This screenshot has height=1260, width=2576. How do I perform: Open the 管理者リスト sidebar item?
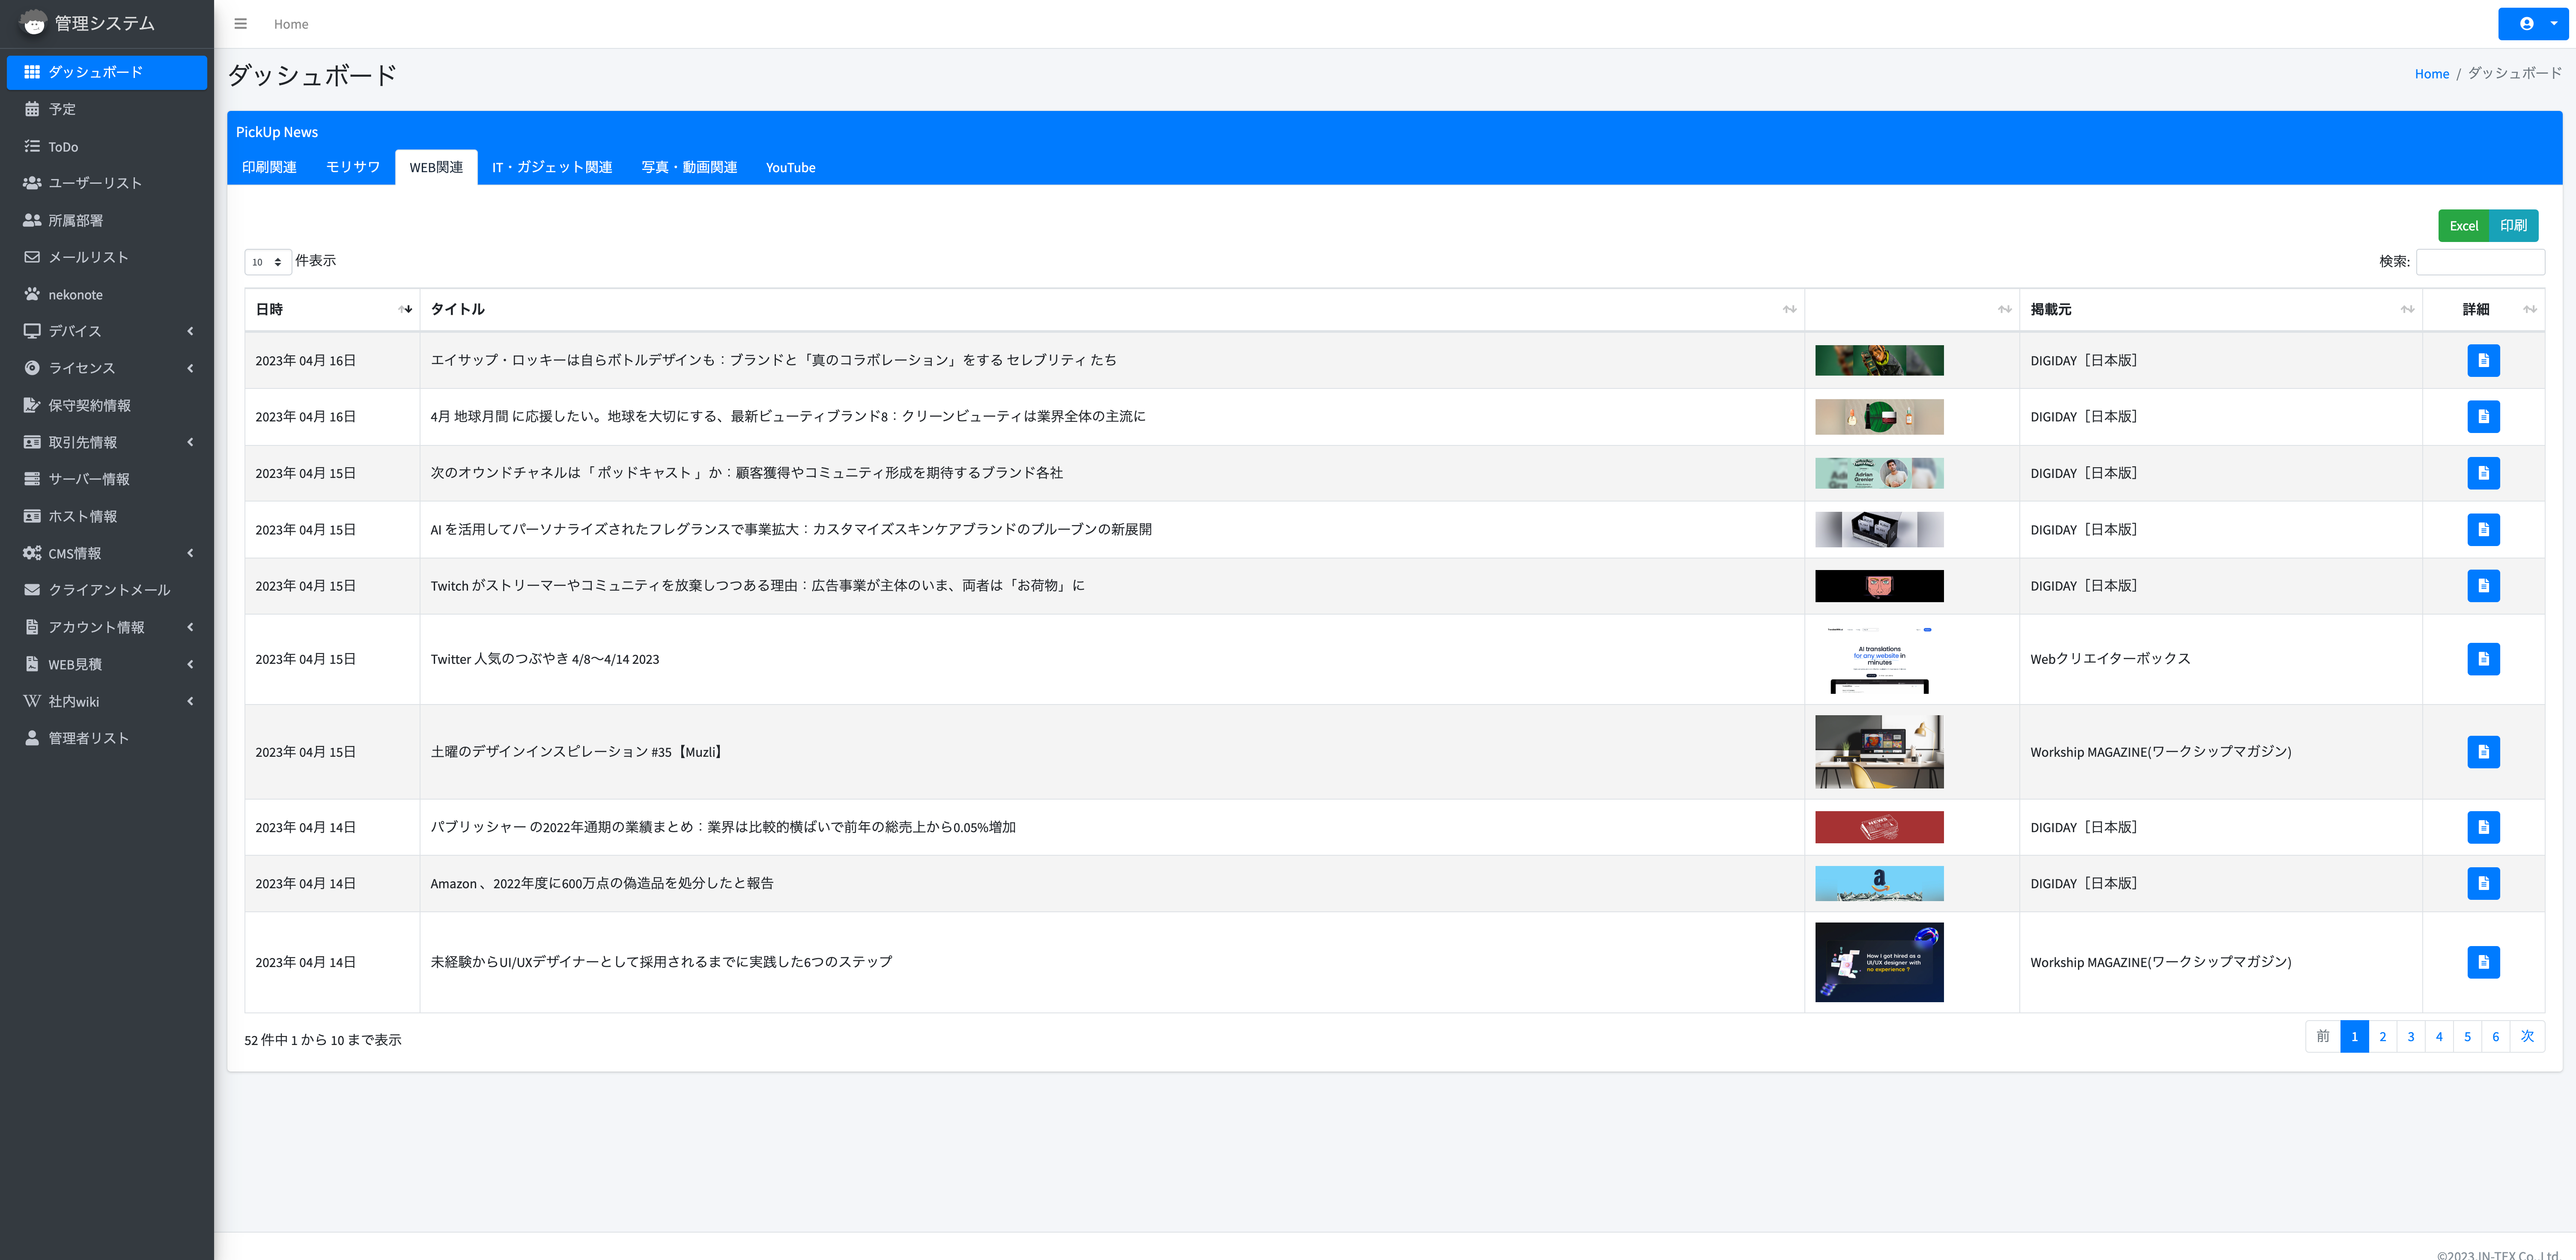pos(88,738)
